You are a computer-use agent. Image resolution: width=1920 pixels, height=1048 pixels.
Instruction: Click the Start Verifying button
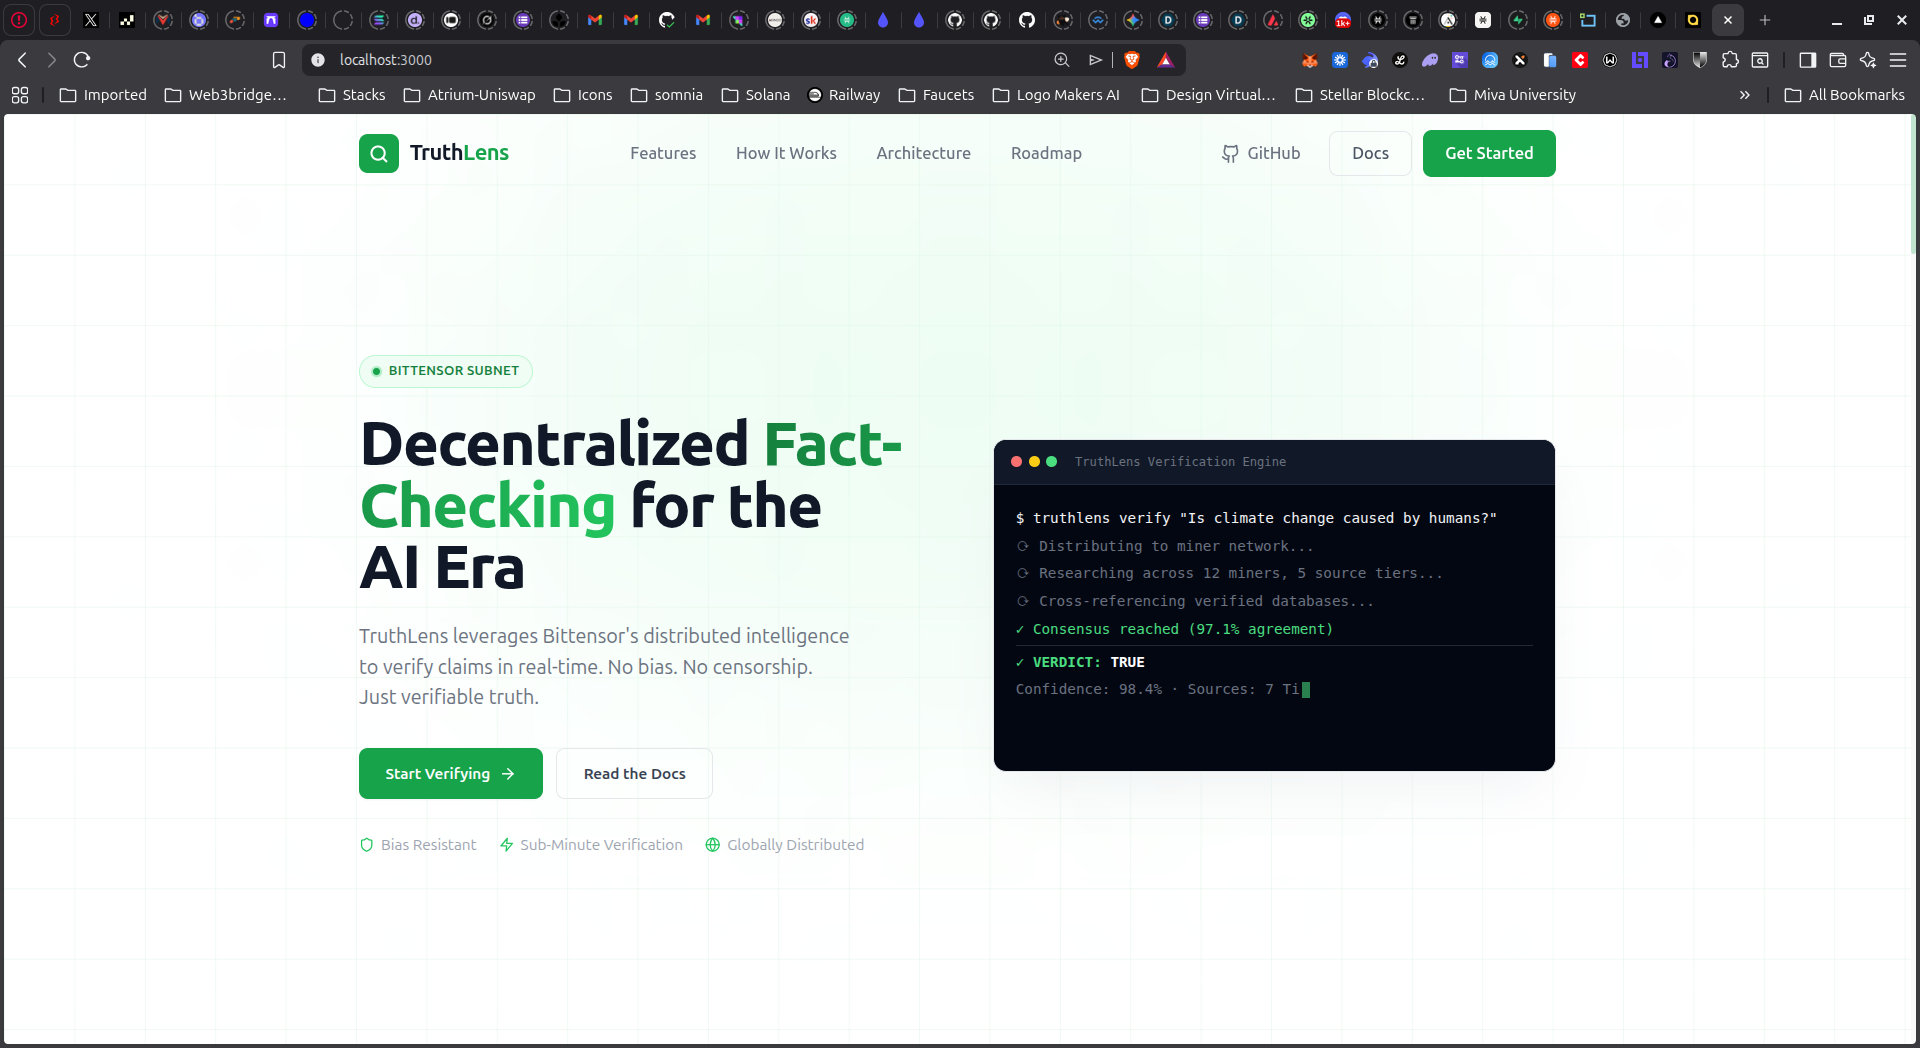point(450,774)
